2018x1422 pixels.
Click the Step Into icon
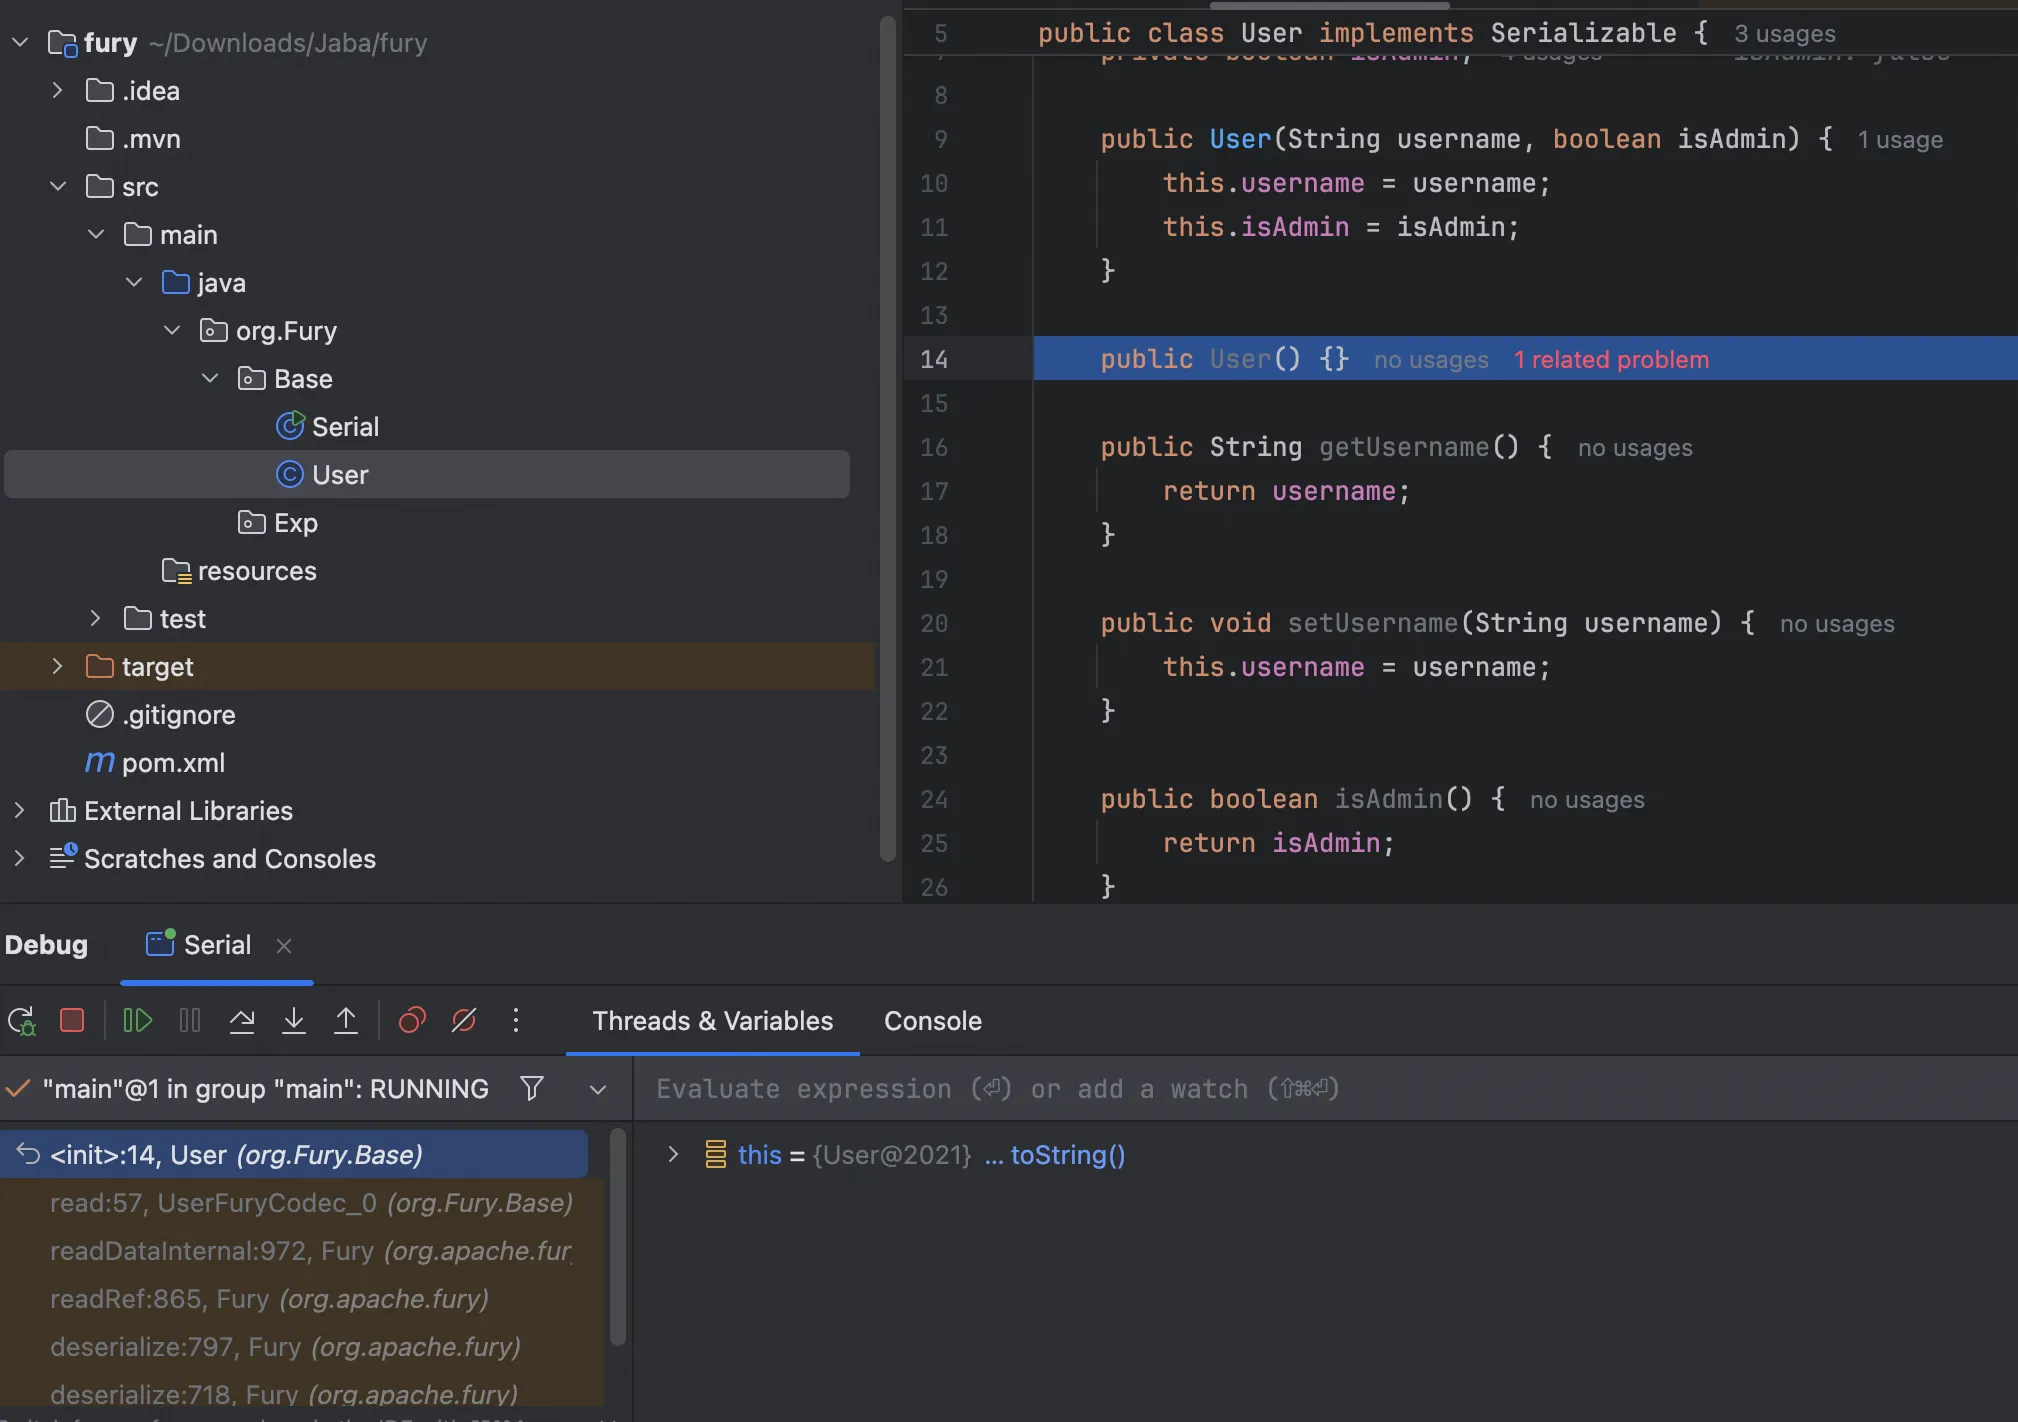point(294,1021)
